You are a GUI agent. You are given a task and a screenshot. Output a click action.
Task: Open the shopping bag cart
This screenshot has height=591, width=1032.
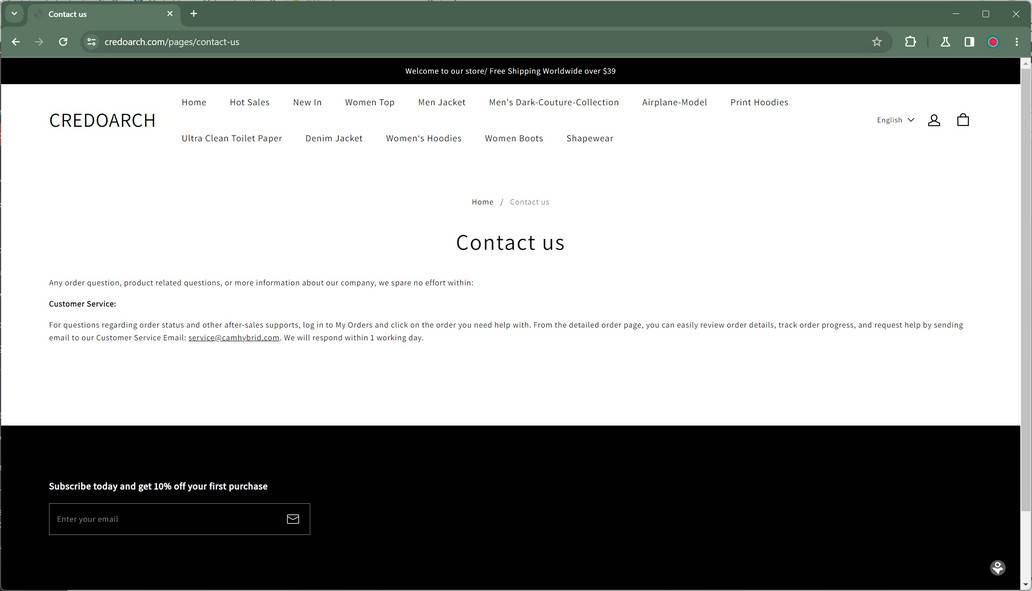[x=962, y=119]
